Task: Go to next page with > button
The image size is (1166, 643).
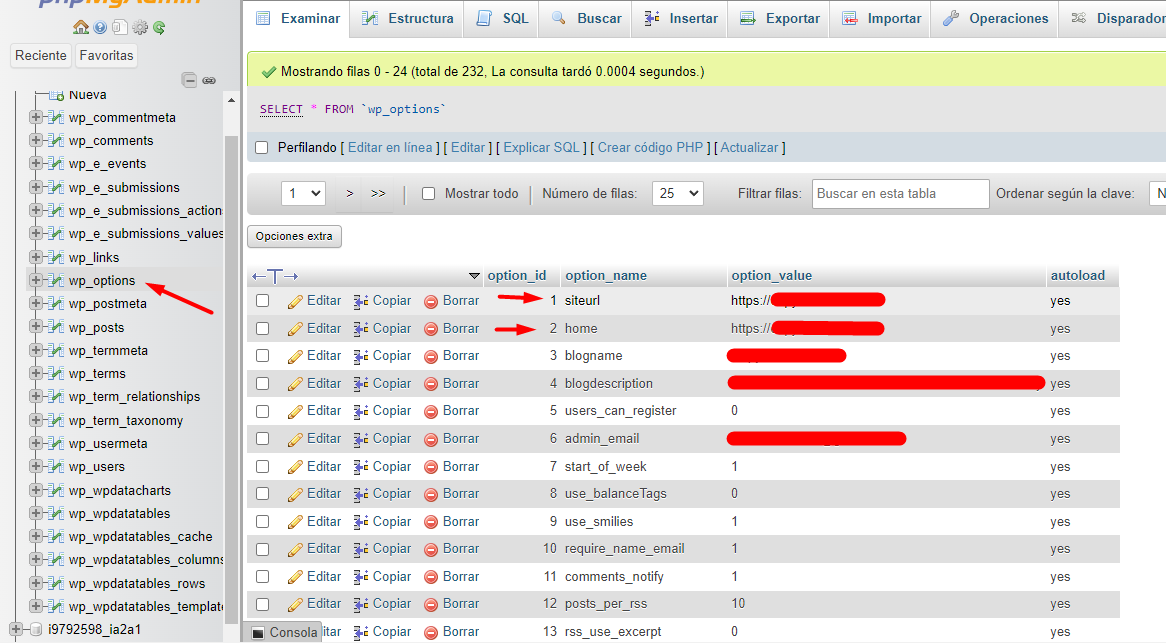Action: coord(350,193)
